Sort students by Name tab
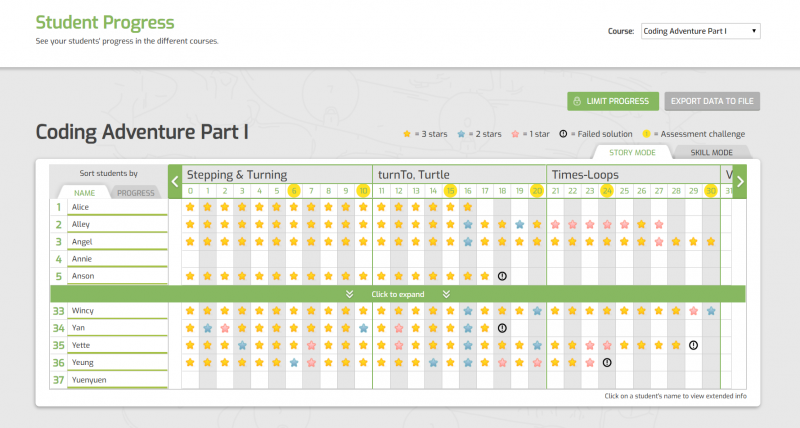The image size is (800, 428). pos(84,193)
